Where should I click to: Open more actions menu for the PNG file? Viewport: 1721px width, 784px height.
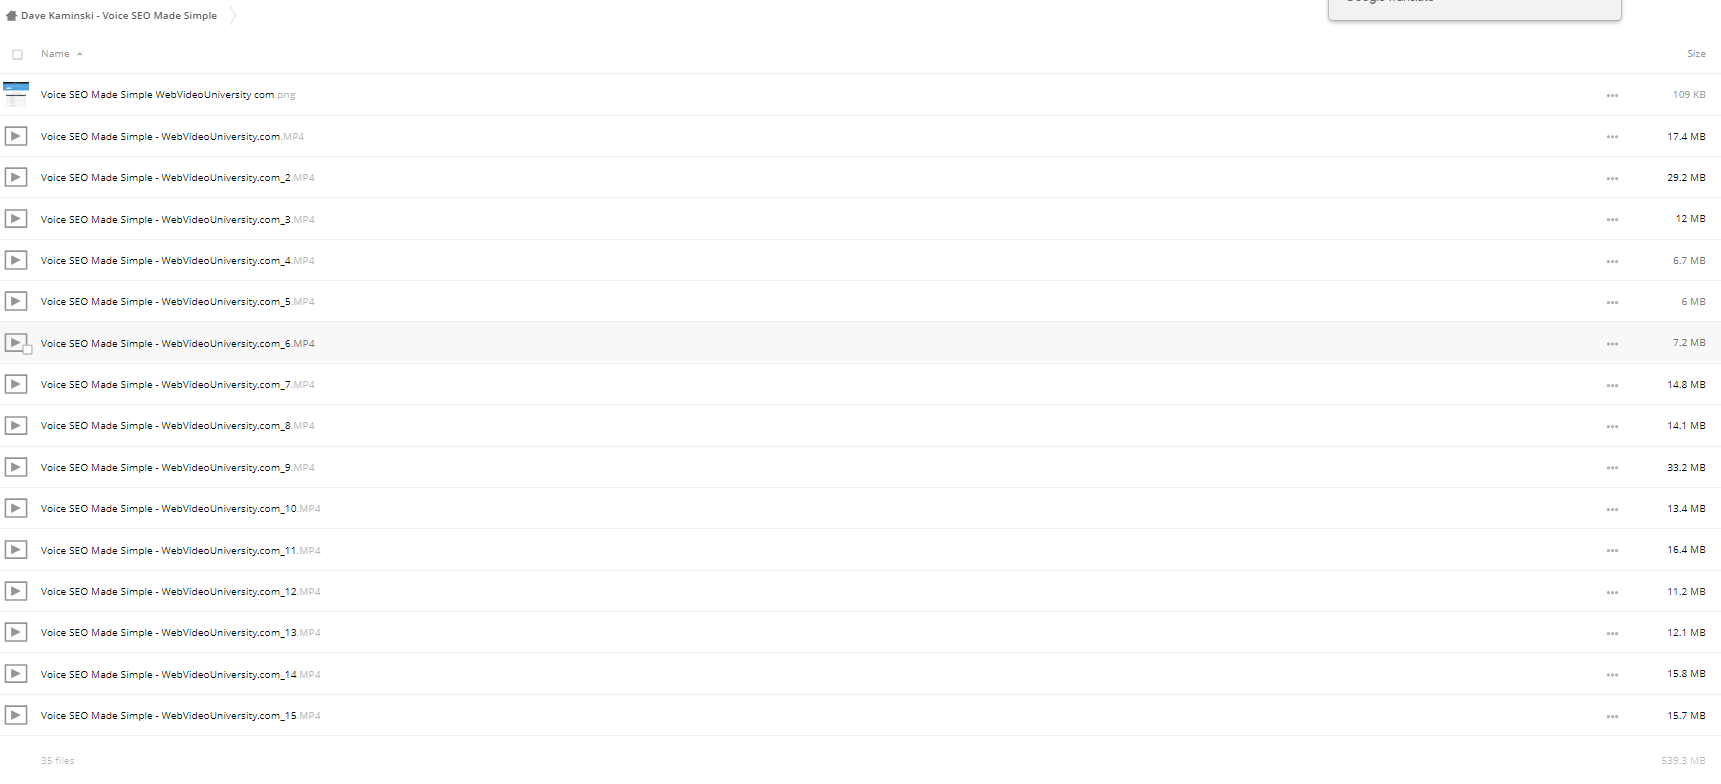click(1612, 95)
